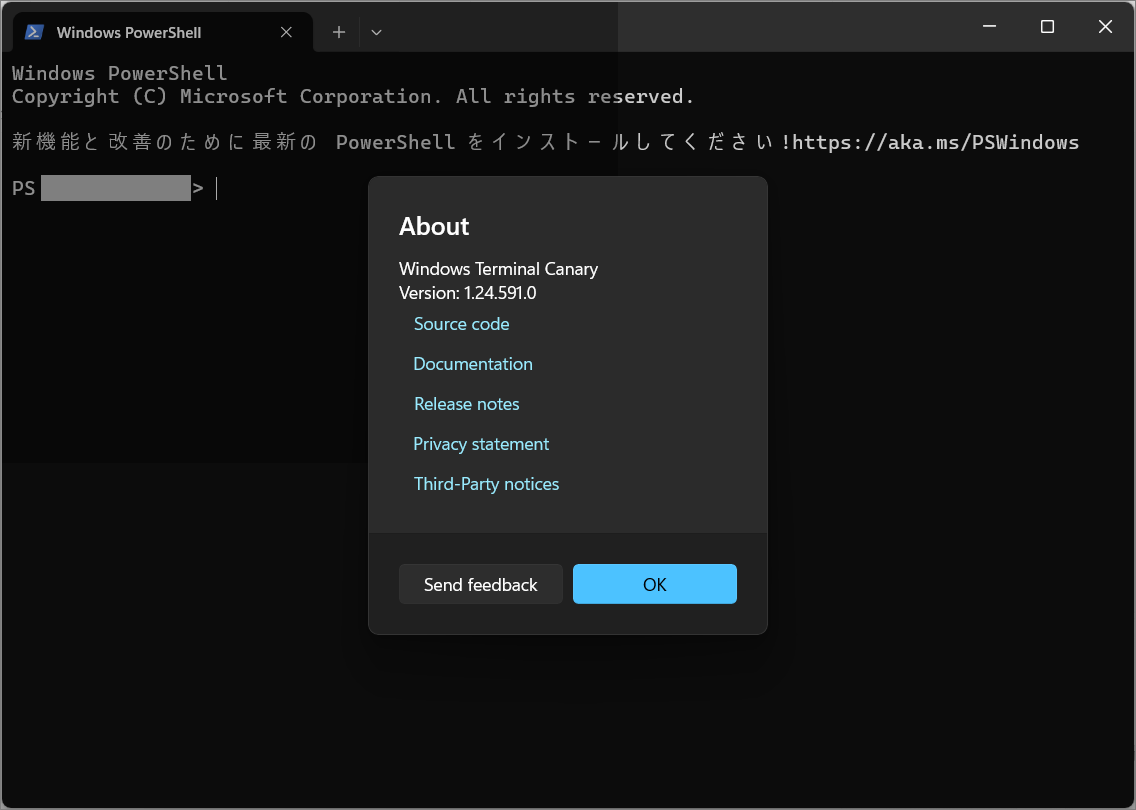
Task: Select the Windows PowerShell tab
Action: 163,32
